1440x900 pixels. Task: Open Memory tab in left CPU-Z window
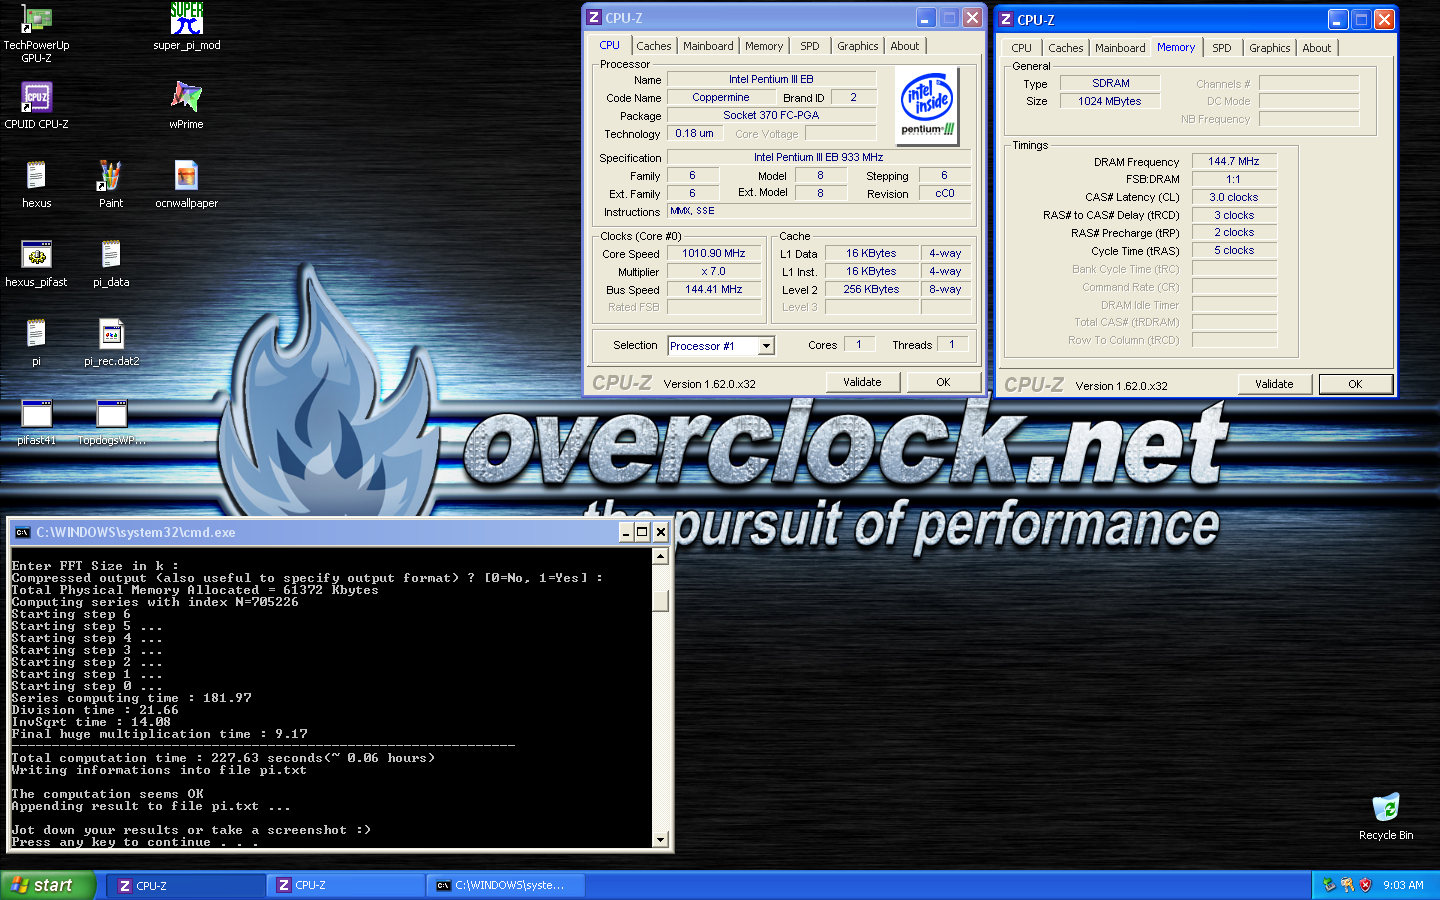[x=764, y=46]
